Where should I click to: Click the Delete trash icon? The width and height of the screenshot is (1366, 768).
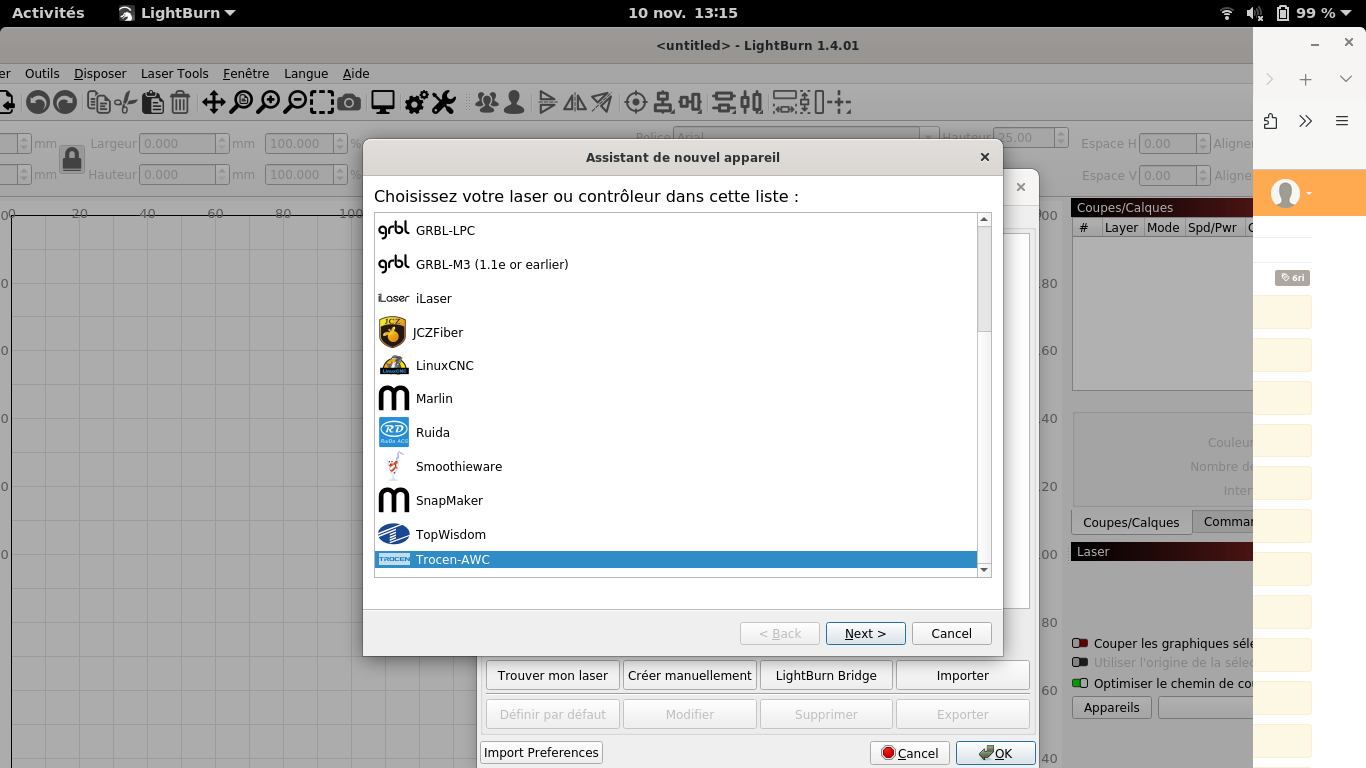(180, 103)
